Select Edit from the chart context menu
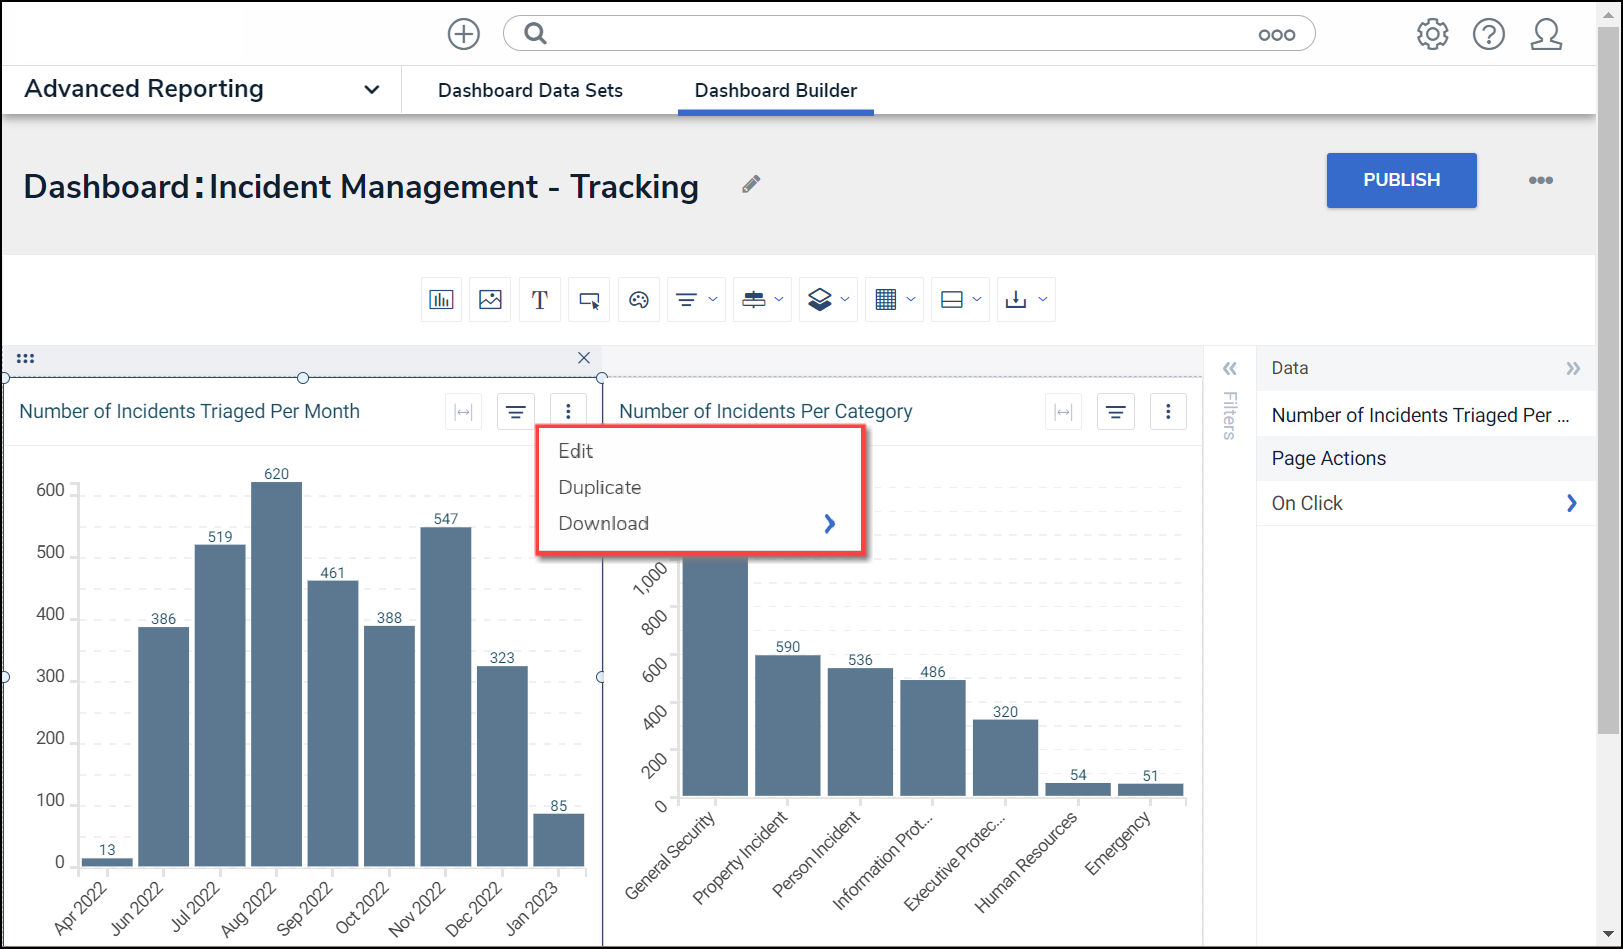Viewport: 1623px width, 949px height. click(576, 451)
